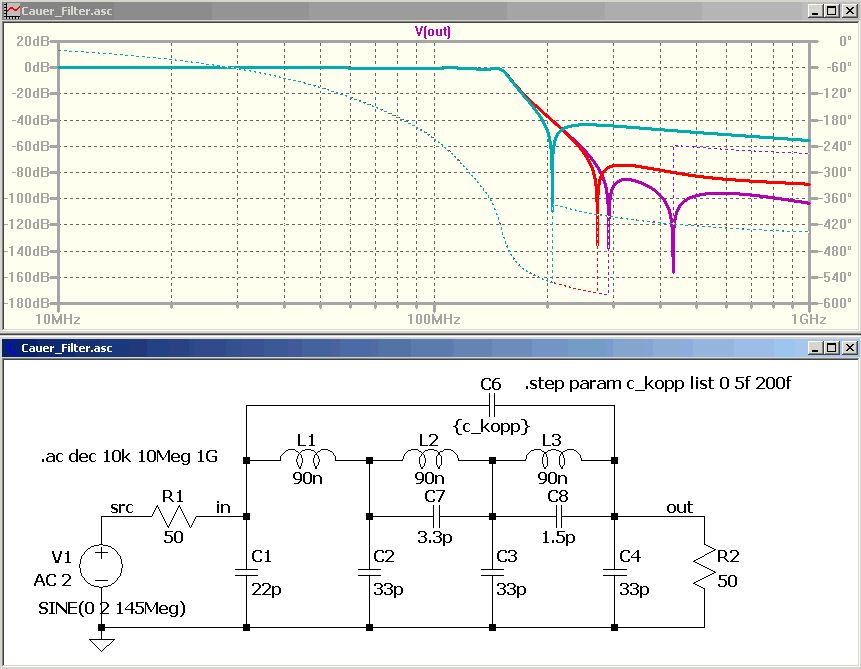Select capacitor C1 22p symbol
The image size is (861, 669).
tap(246, 572)
